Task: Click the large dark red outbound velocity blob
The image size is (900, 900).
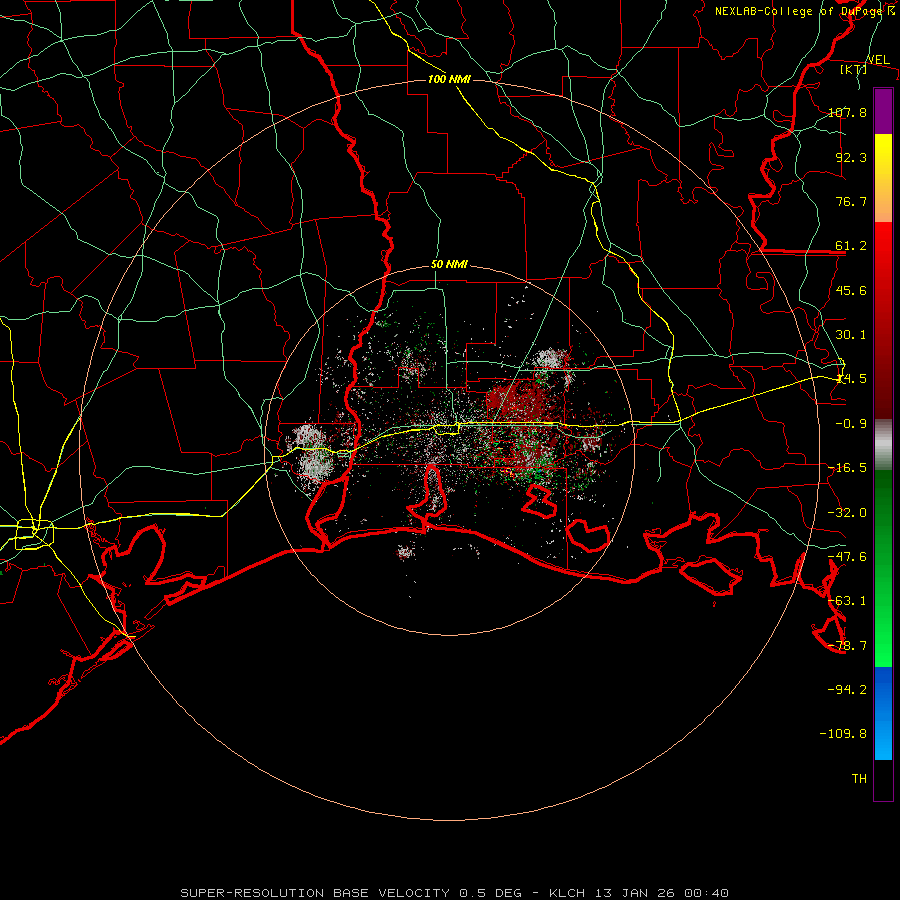Action: (519, 402)
